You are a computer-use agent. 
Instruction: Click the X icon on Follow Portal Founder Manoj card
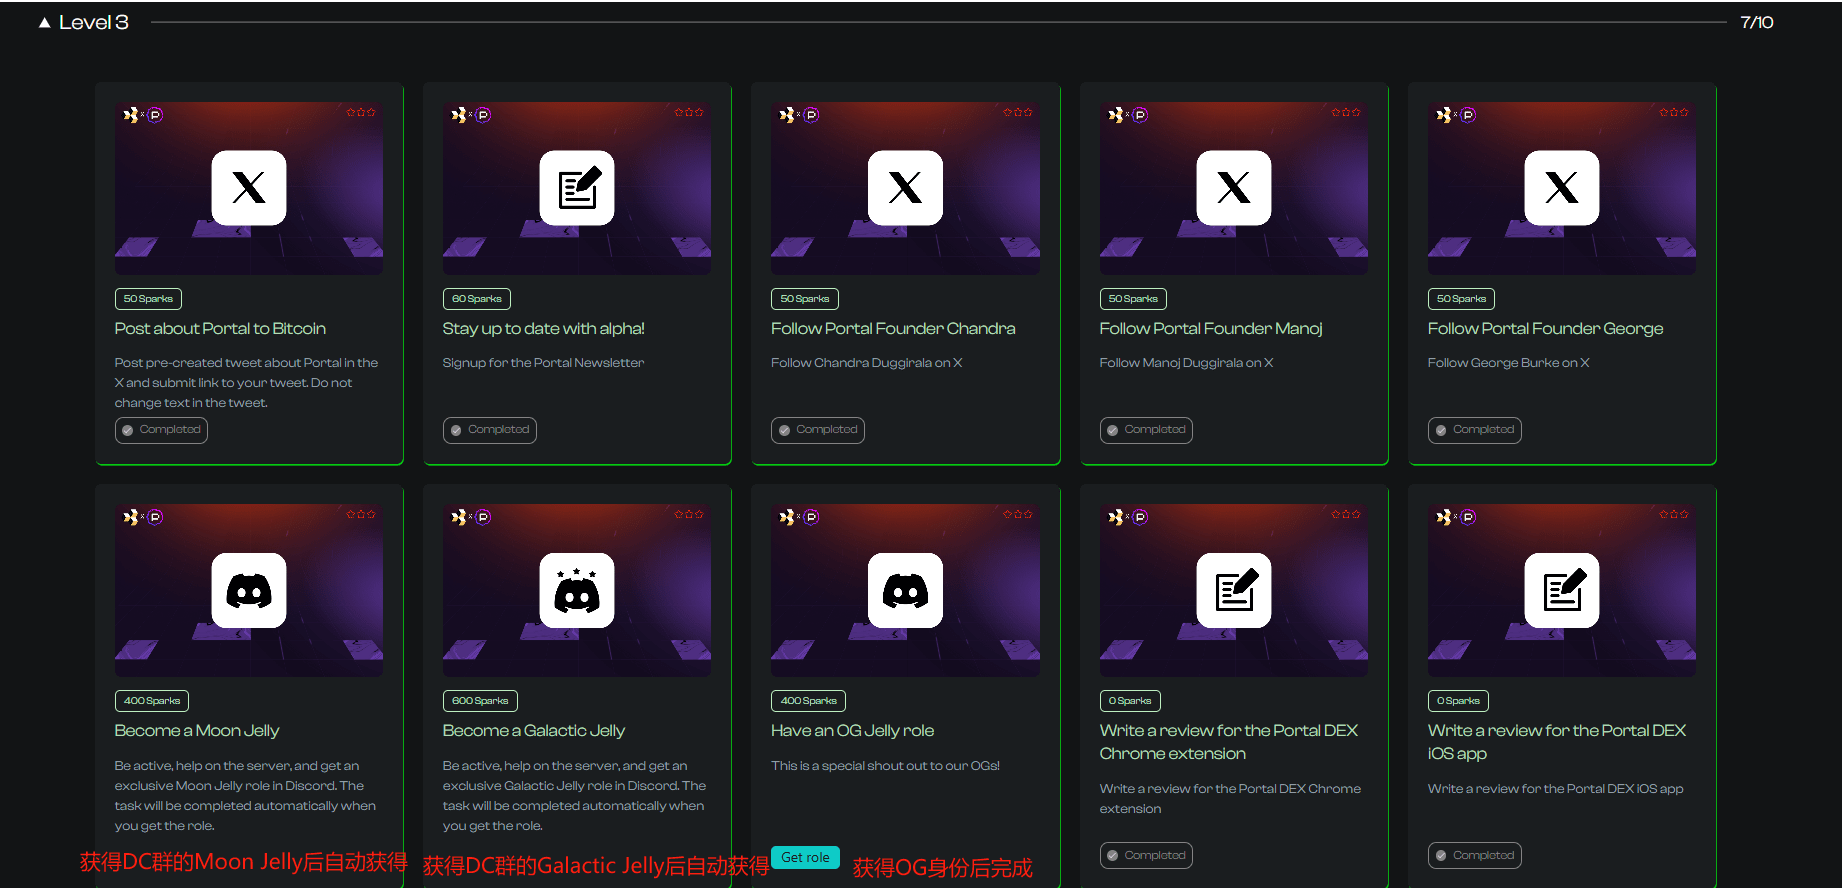1234,188
